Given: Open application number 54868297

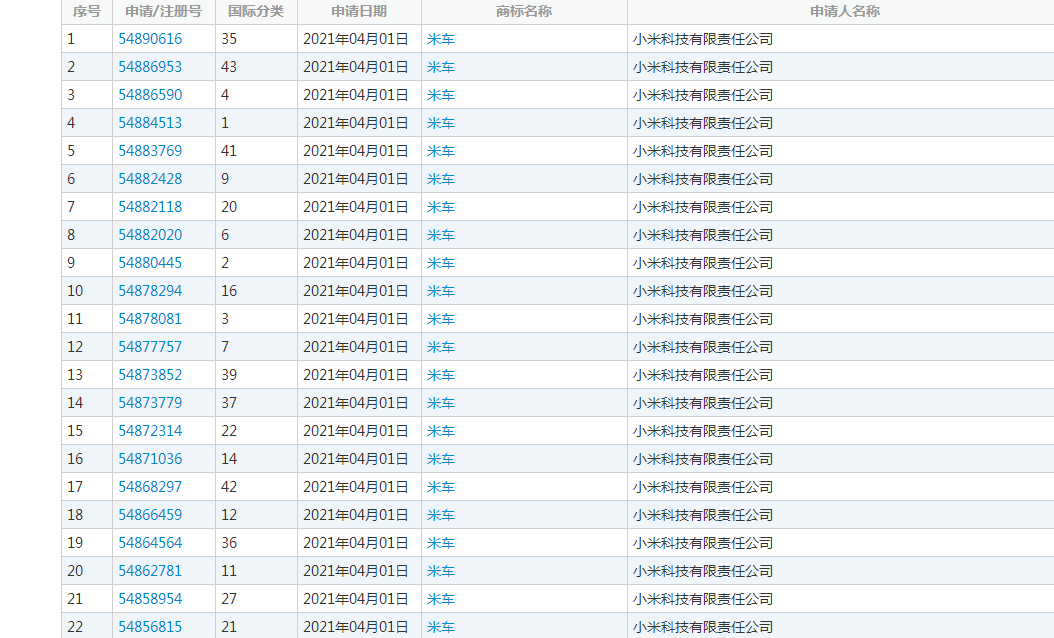Looking at the screenshot, I should pyautogui.click(x=150, y=487).
